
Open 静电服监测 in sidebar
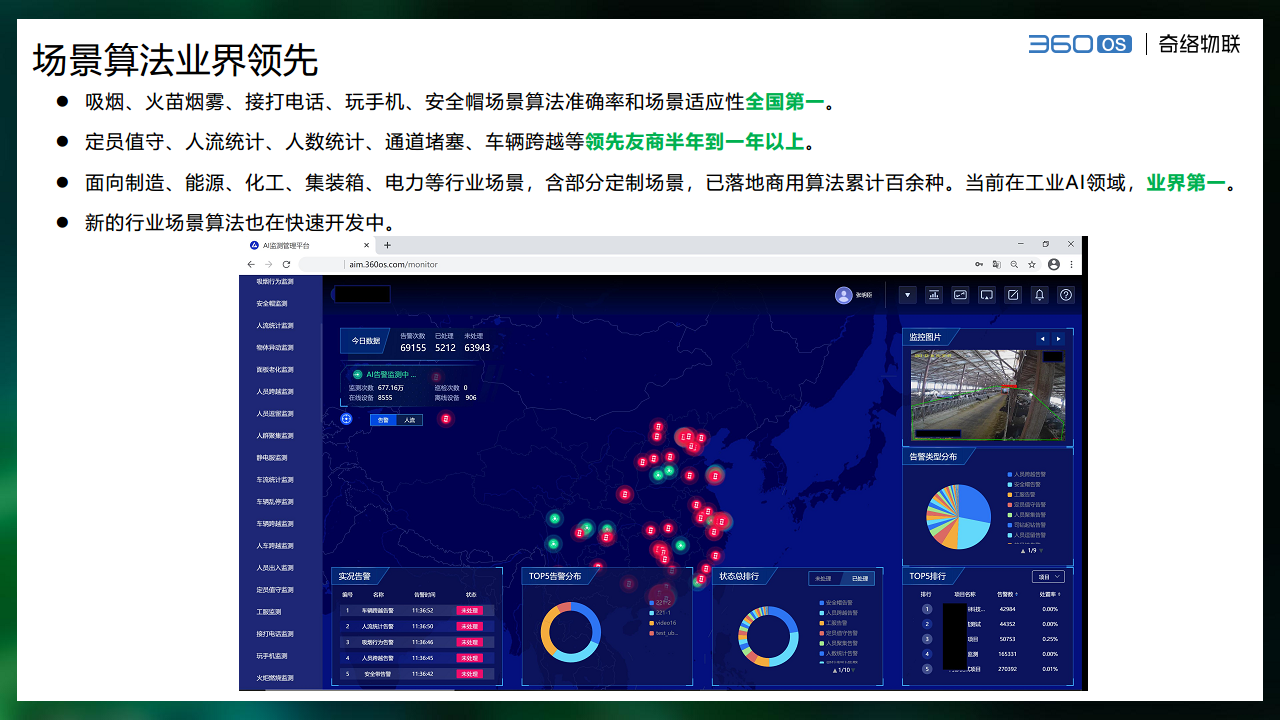[272, 457]
